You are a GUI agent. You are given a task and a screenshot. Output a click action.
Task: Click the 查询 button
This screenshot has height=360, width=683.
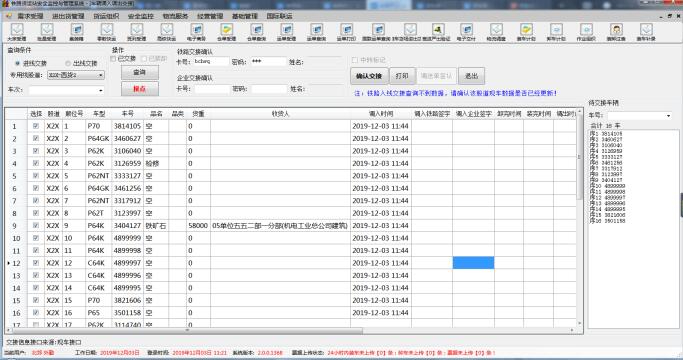pos(139,72)
